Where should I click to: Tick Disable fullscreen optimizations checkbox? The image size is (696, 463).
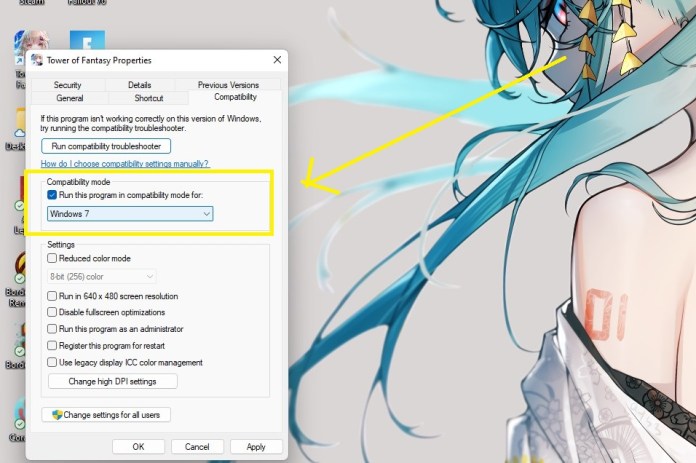click(52, 312)
